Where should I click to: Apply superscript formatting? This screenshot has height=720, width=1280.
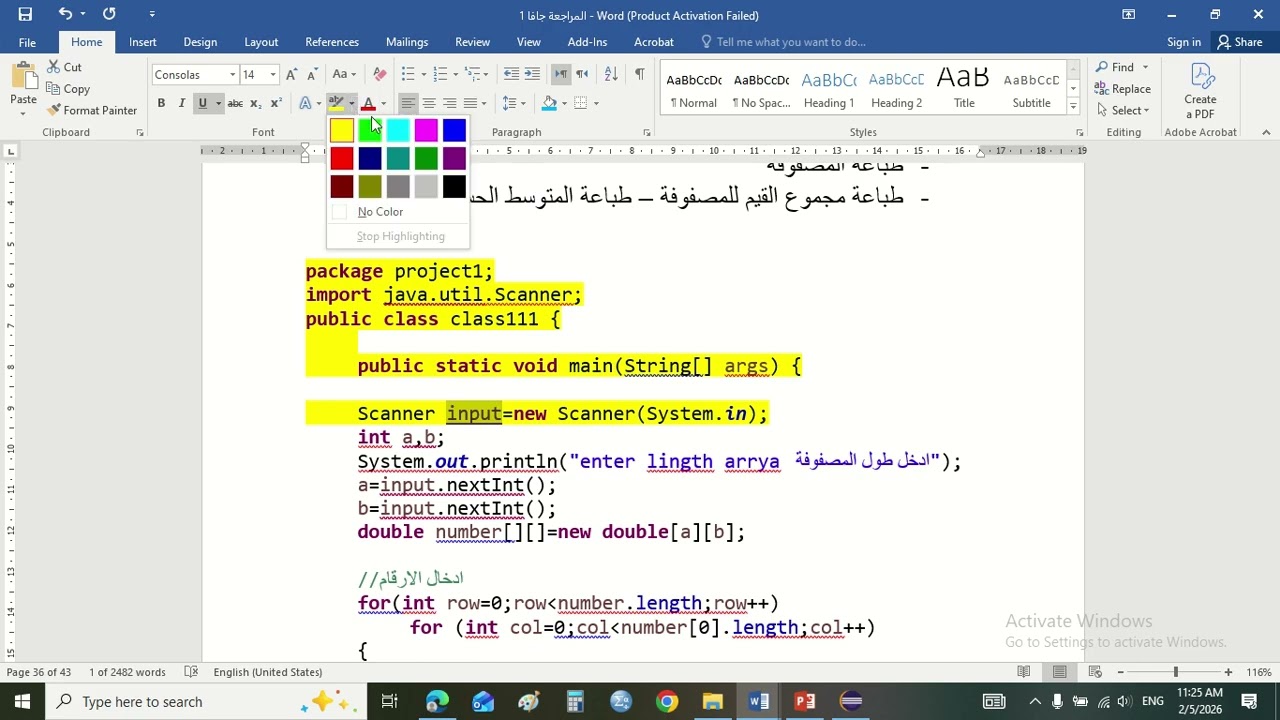click(276, 103)
